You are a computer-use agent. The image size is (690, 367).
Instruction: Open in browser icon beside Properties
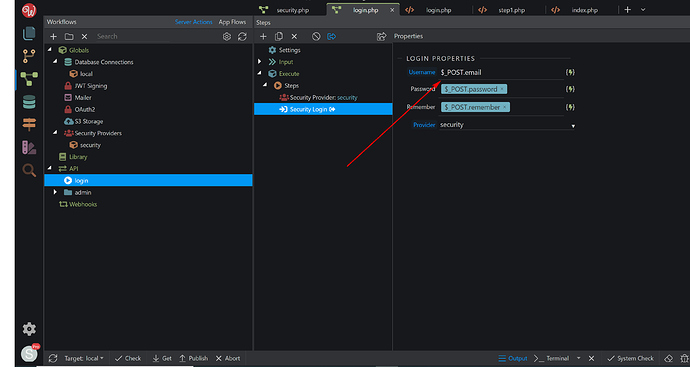(382, 37)
